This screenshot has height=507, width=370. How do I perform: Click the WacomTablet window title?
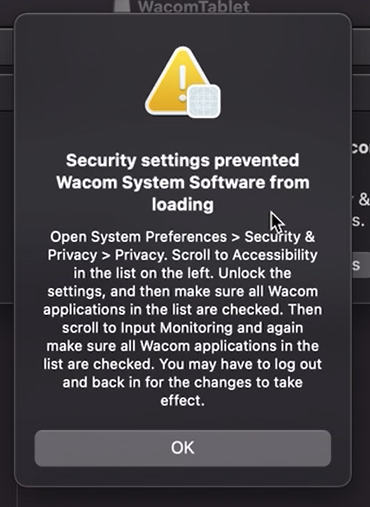point(194,6)
